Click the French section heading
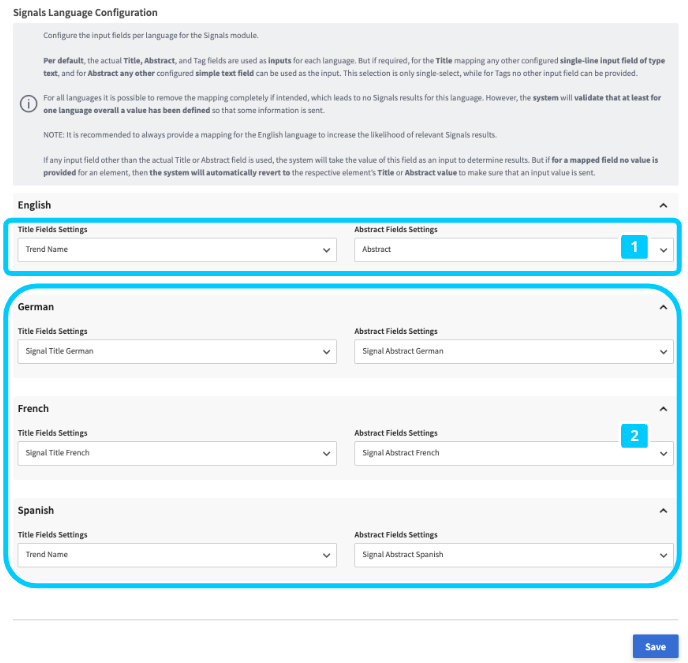Screen dimensions: 688x663 34,409
